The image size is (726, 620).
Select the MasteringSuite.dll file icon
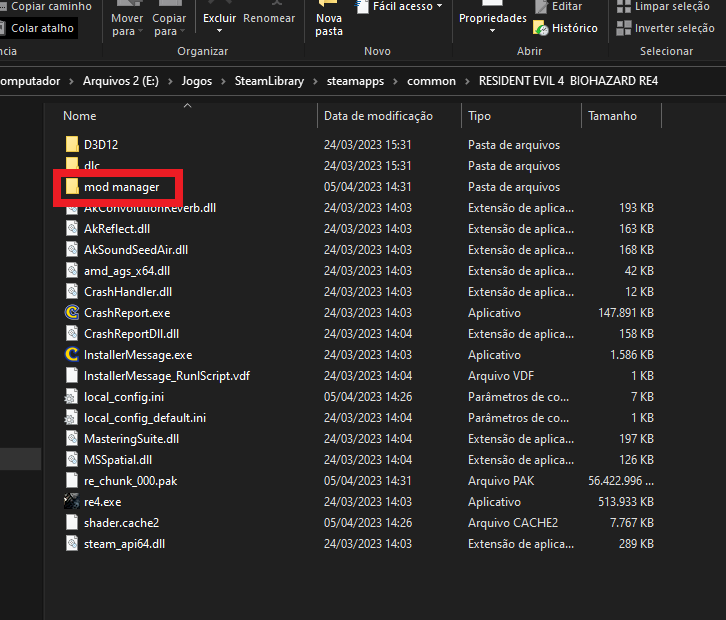72,438
